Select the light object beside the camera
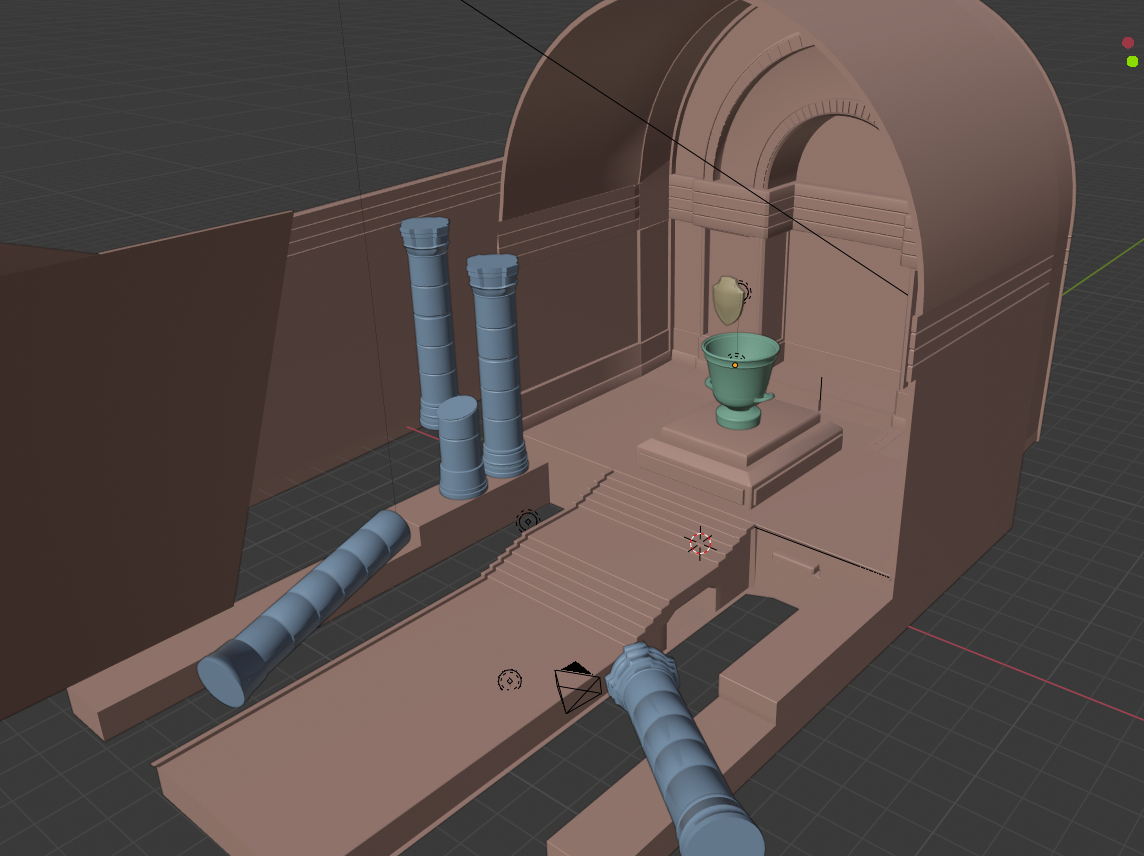The height and width of the screenshot is (856, 1144). tap(509, 680)
